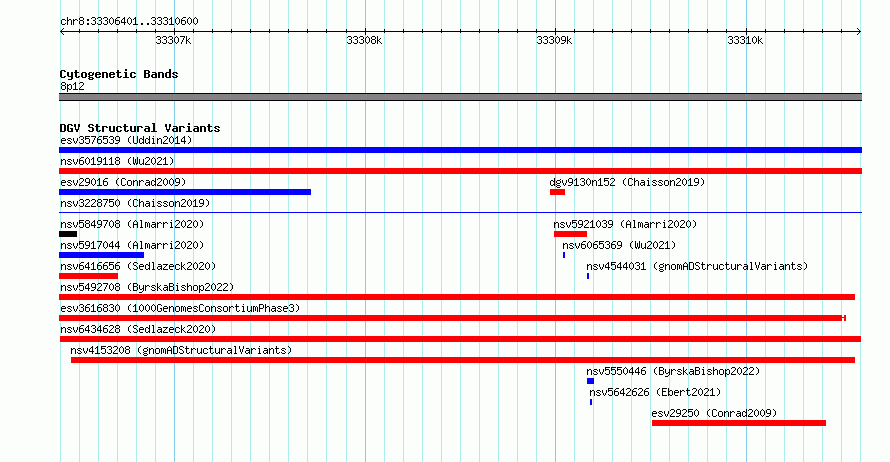
Task: Select the red nsv6416656 variant bar
Action: pyautogui.click(x=89, y=276)
